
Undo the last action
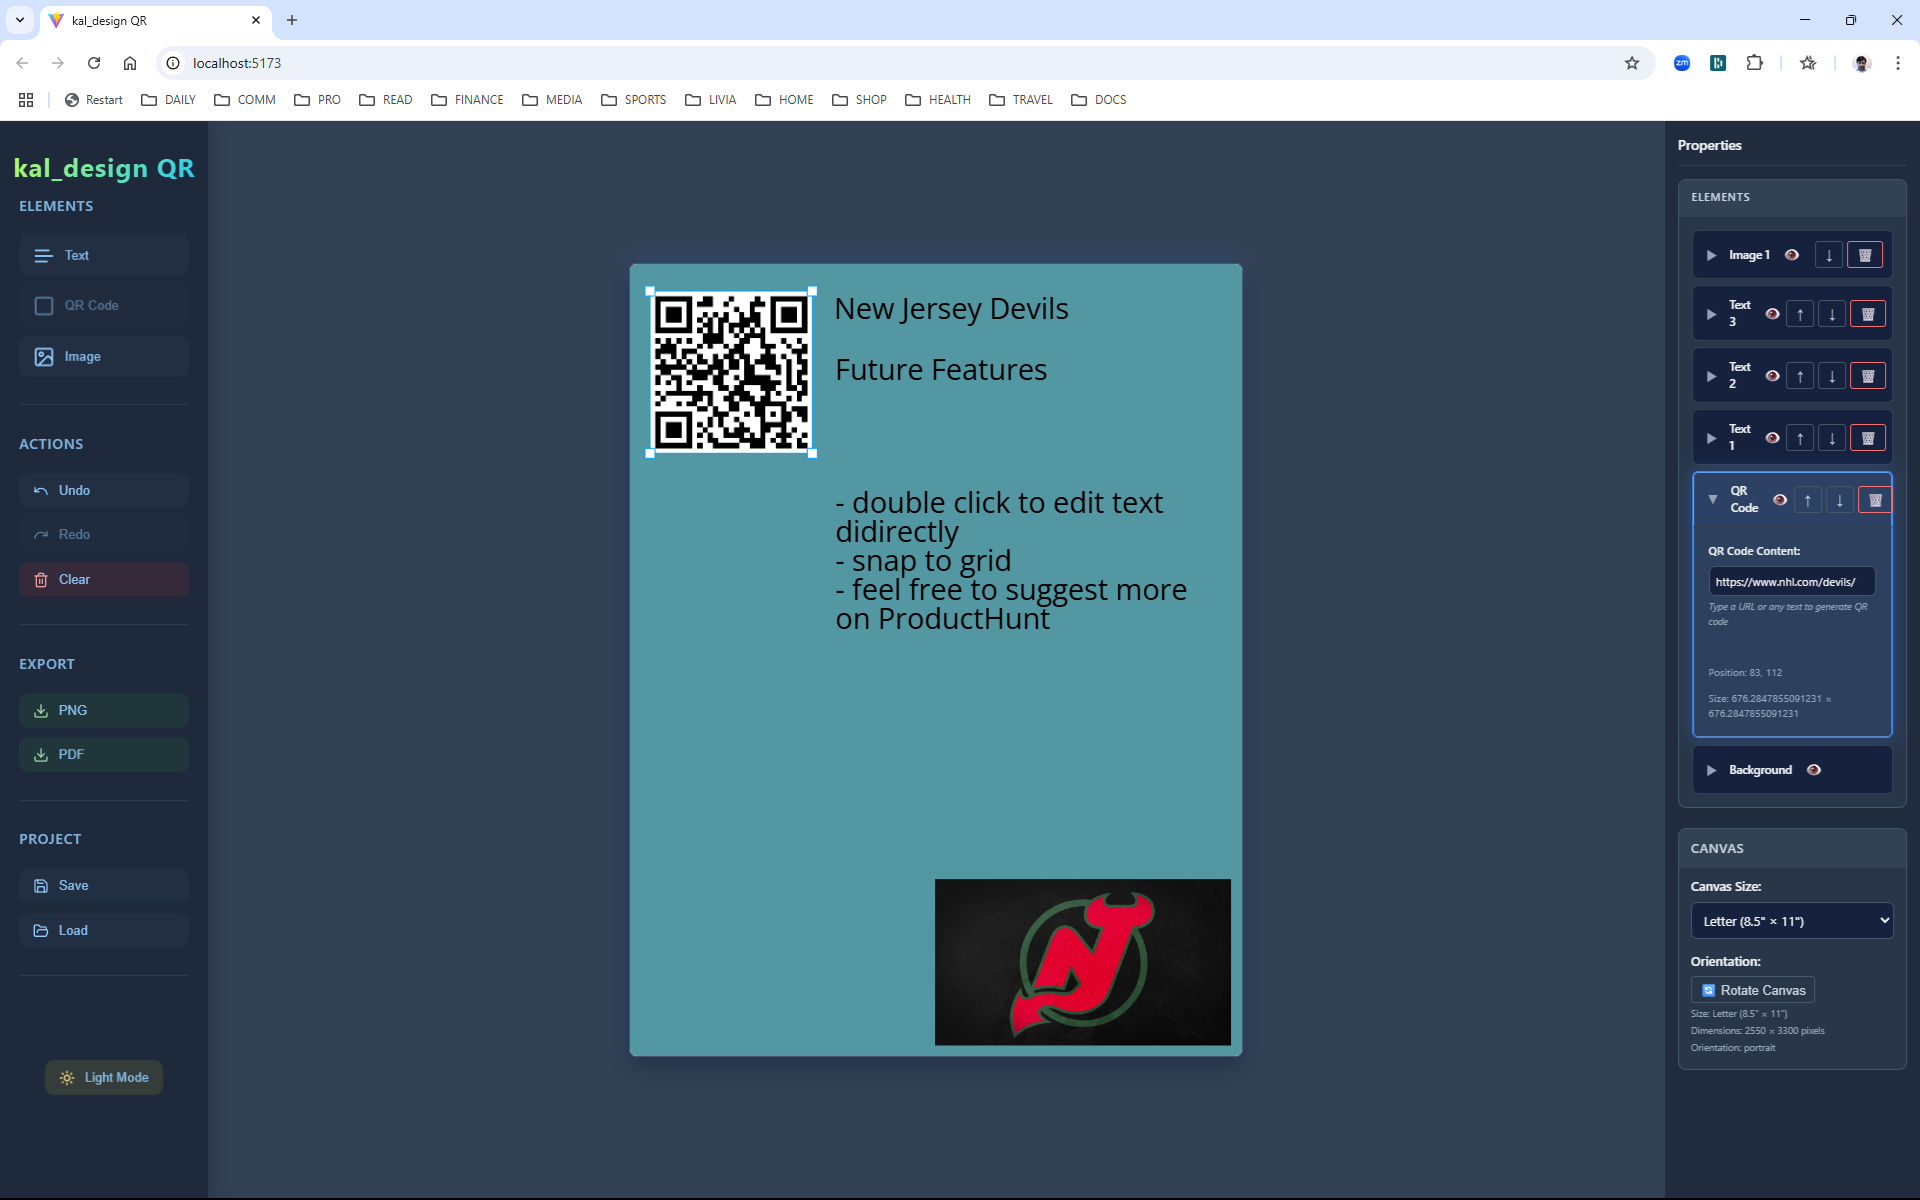pos(104,491)
